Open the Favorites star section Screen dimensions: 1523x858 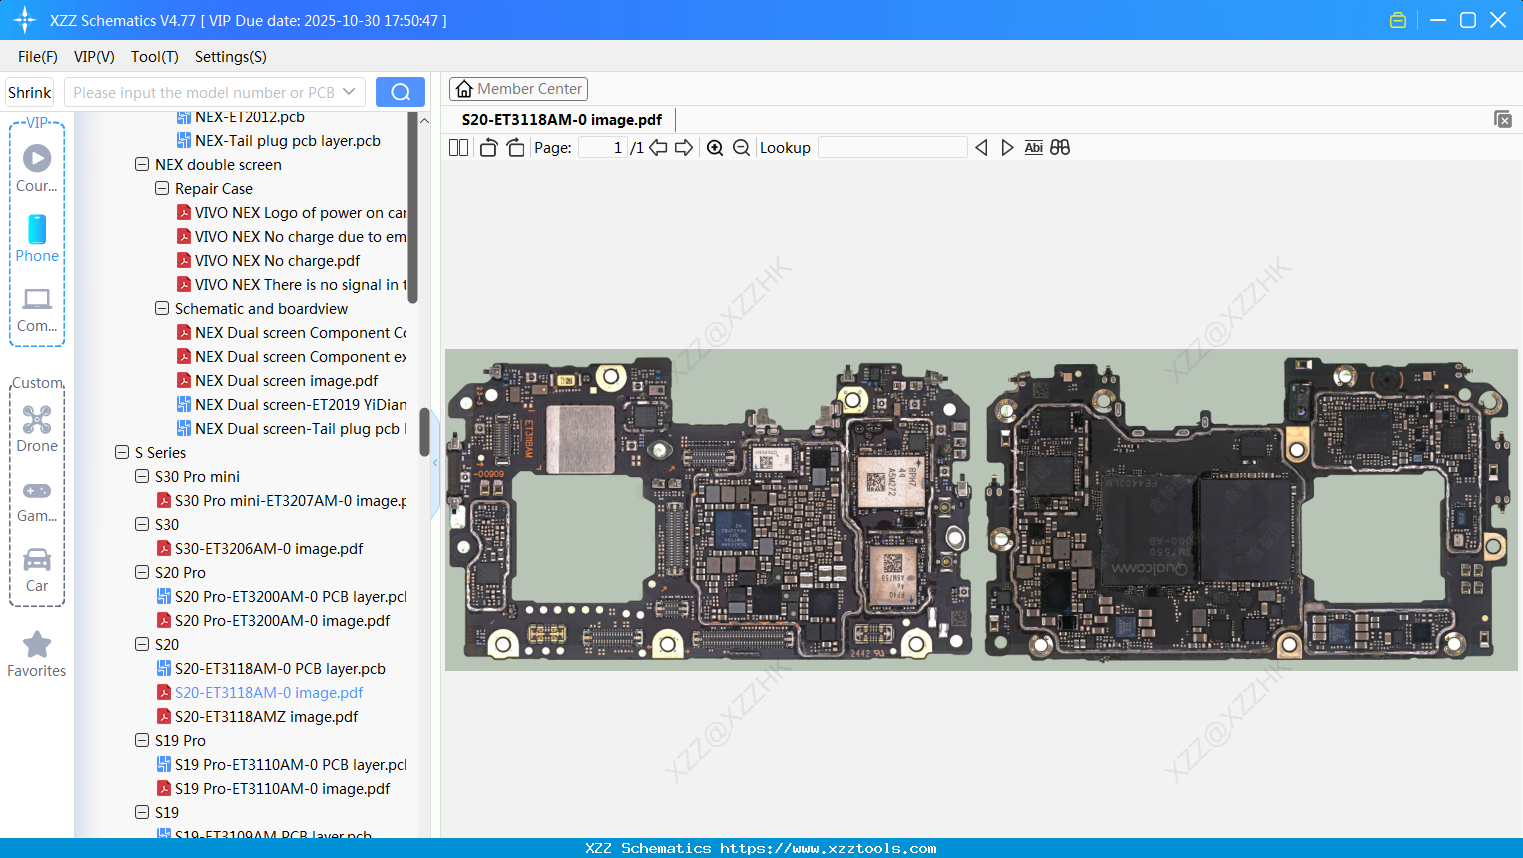pos(37,654)
